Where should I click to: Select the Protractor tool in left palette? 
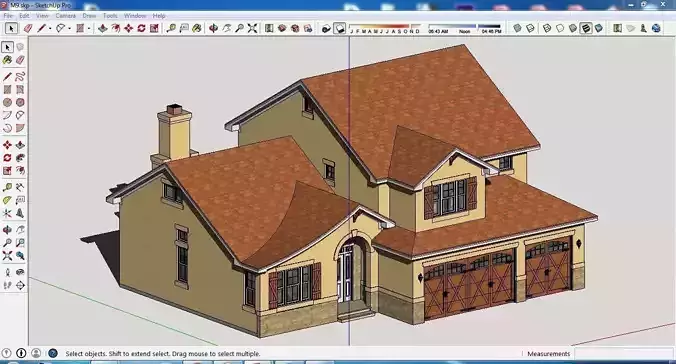pyautogui.click(x=7, y=200)
